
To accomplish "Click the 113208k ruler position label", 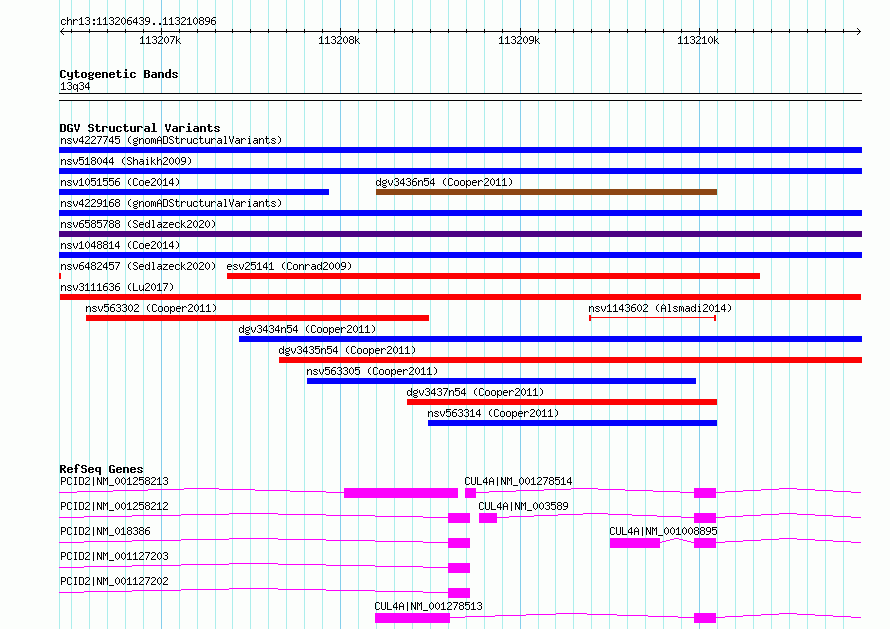I will 339,40.
